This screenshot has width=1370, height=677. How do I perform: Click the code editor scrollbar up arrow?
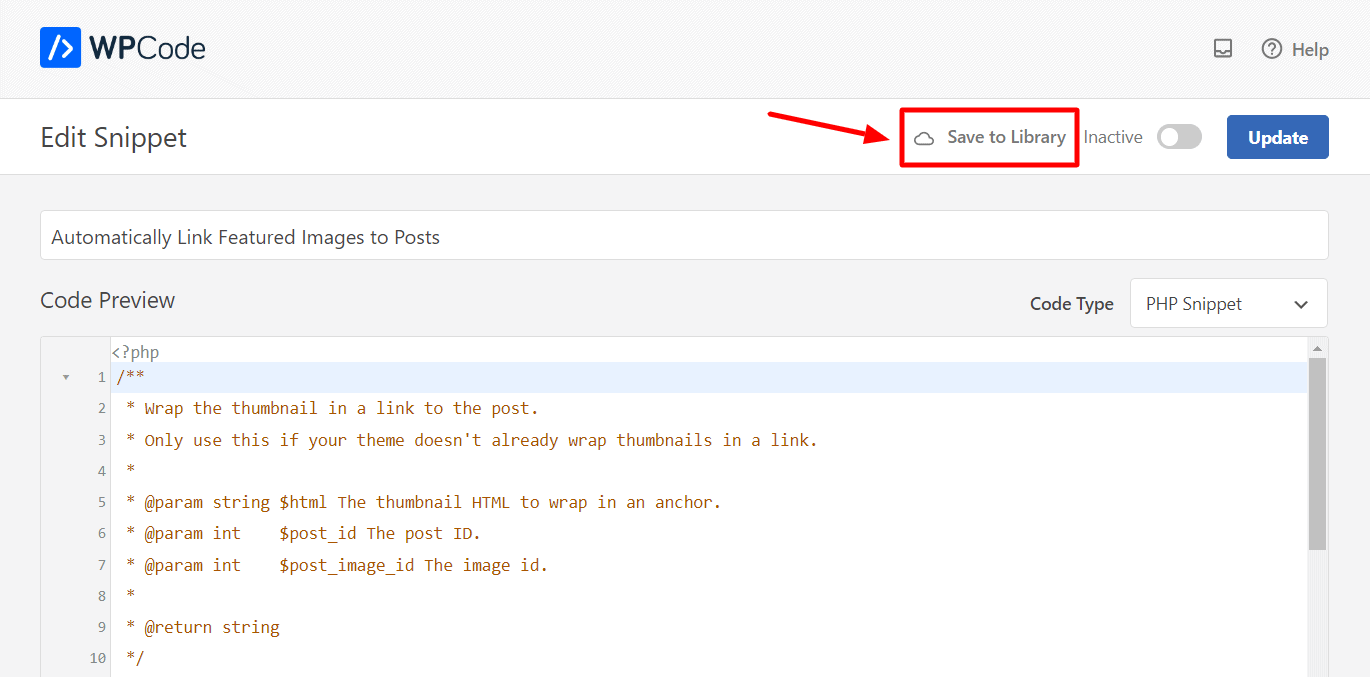tap(1317, 348)
